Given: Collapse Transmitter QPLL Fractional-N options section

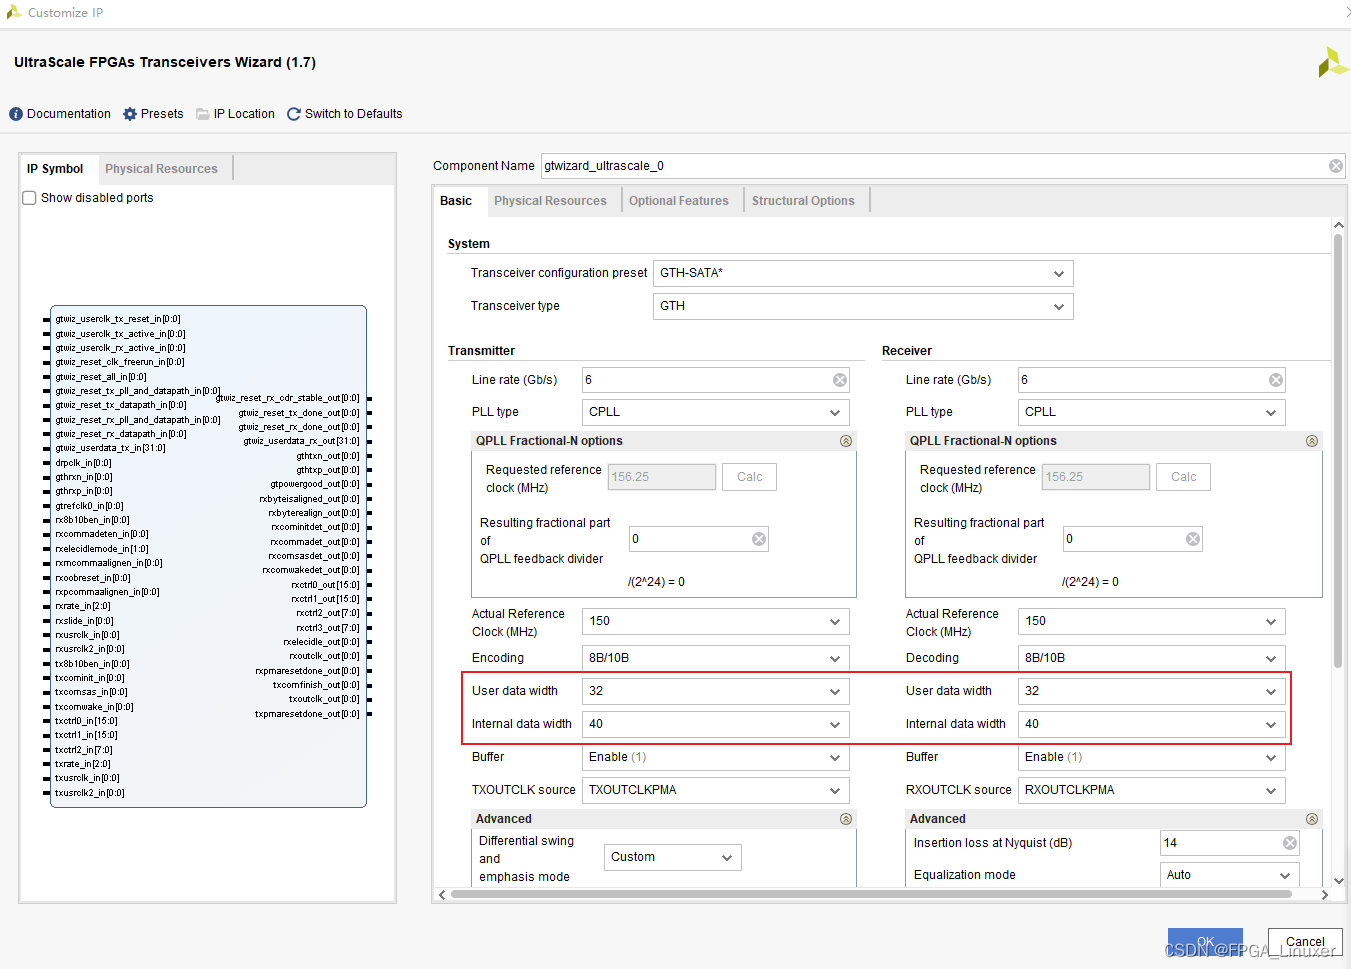Looking at the screenshot, I should click(846, 441).
